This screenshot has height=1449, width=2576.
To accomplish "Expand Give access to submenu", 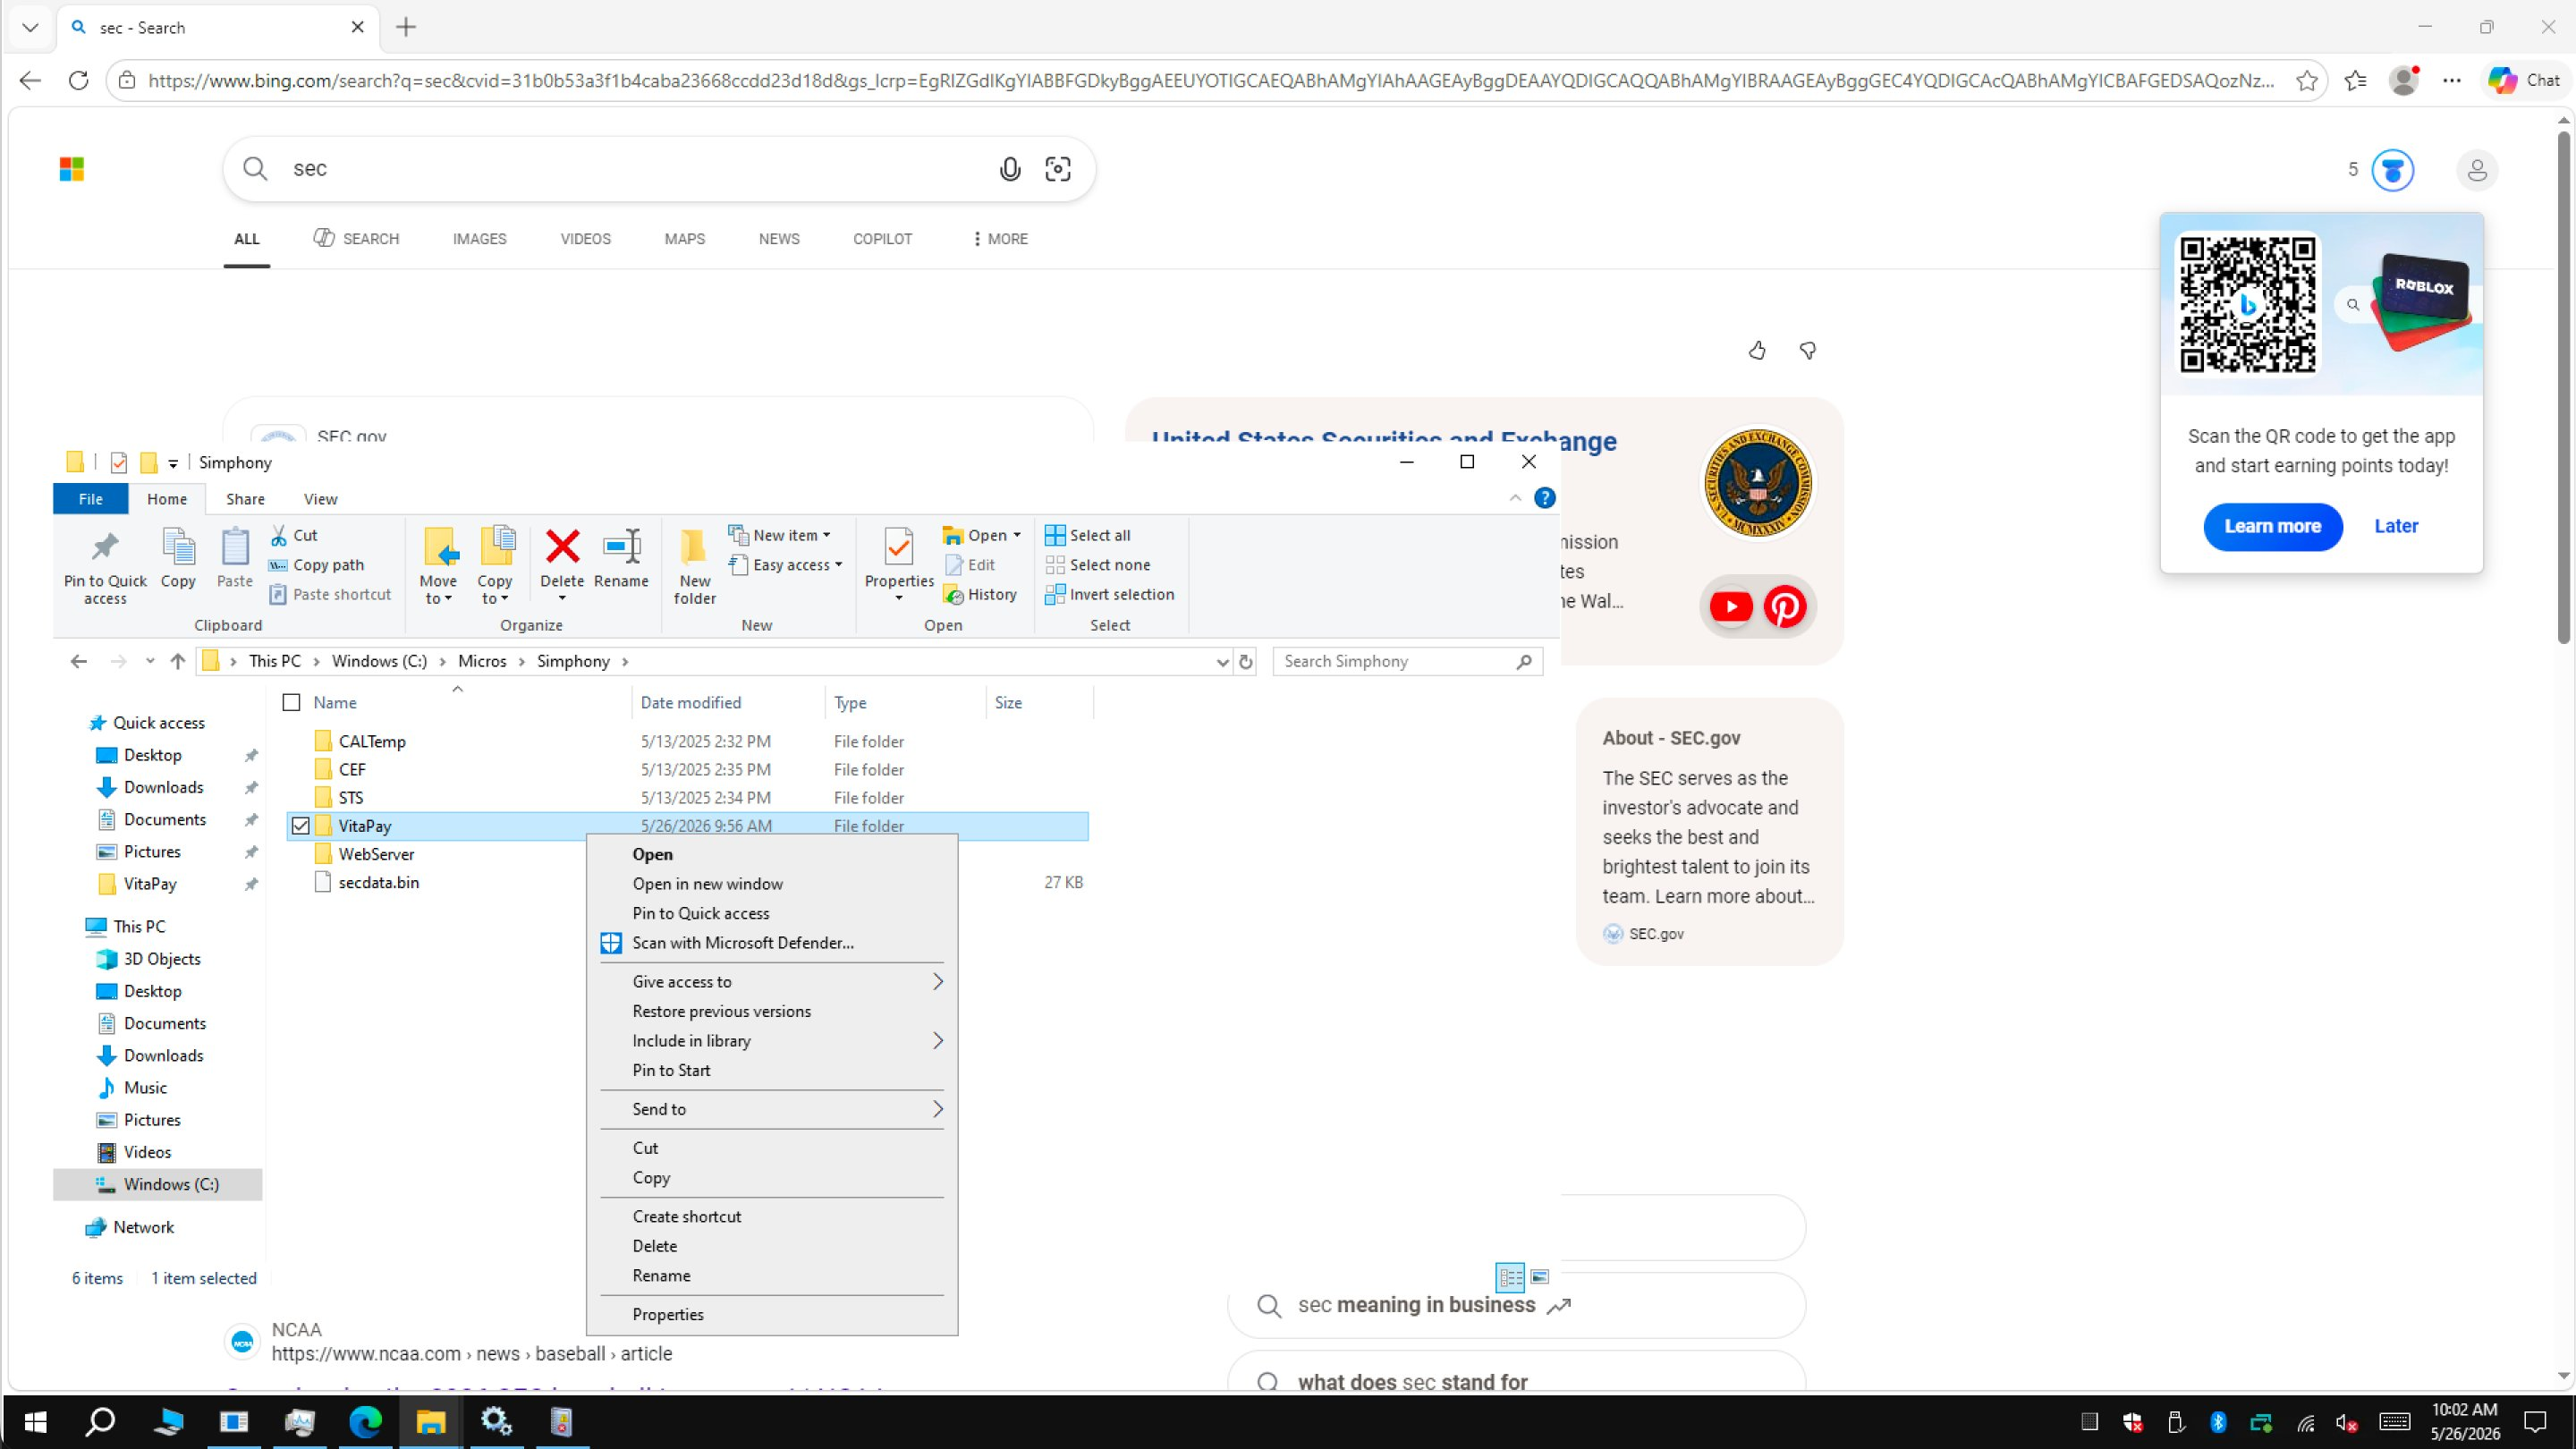I will (772, 982).
